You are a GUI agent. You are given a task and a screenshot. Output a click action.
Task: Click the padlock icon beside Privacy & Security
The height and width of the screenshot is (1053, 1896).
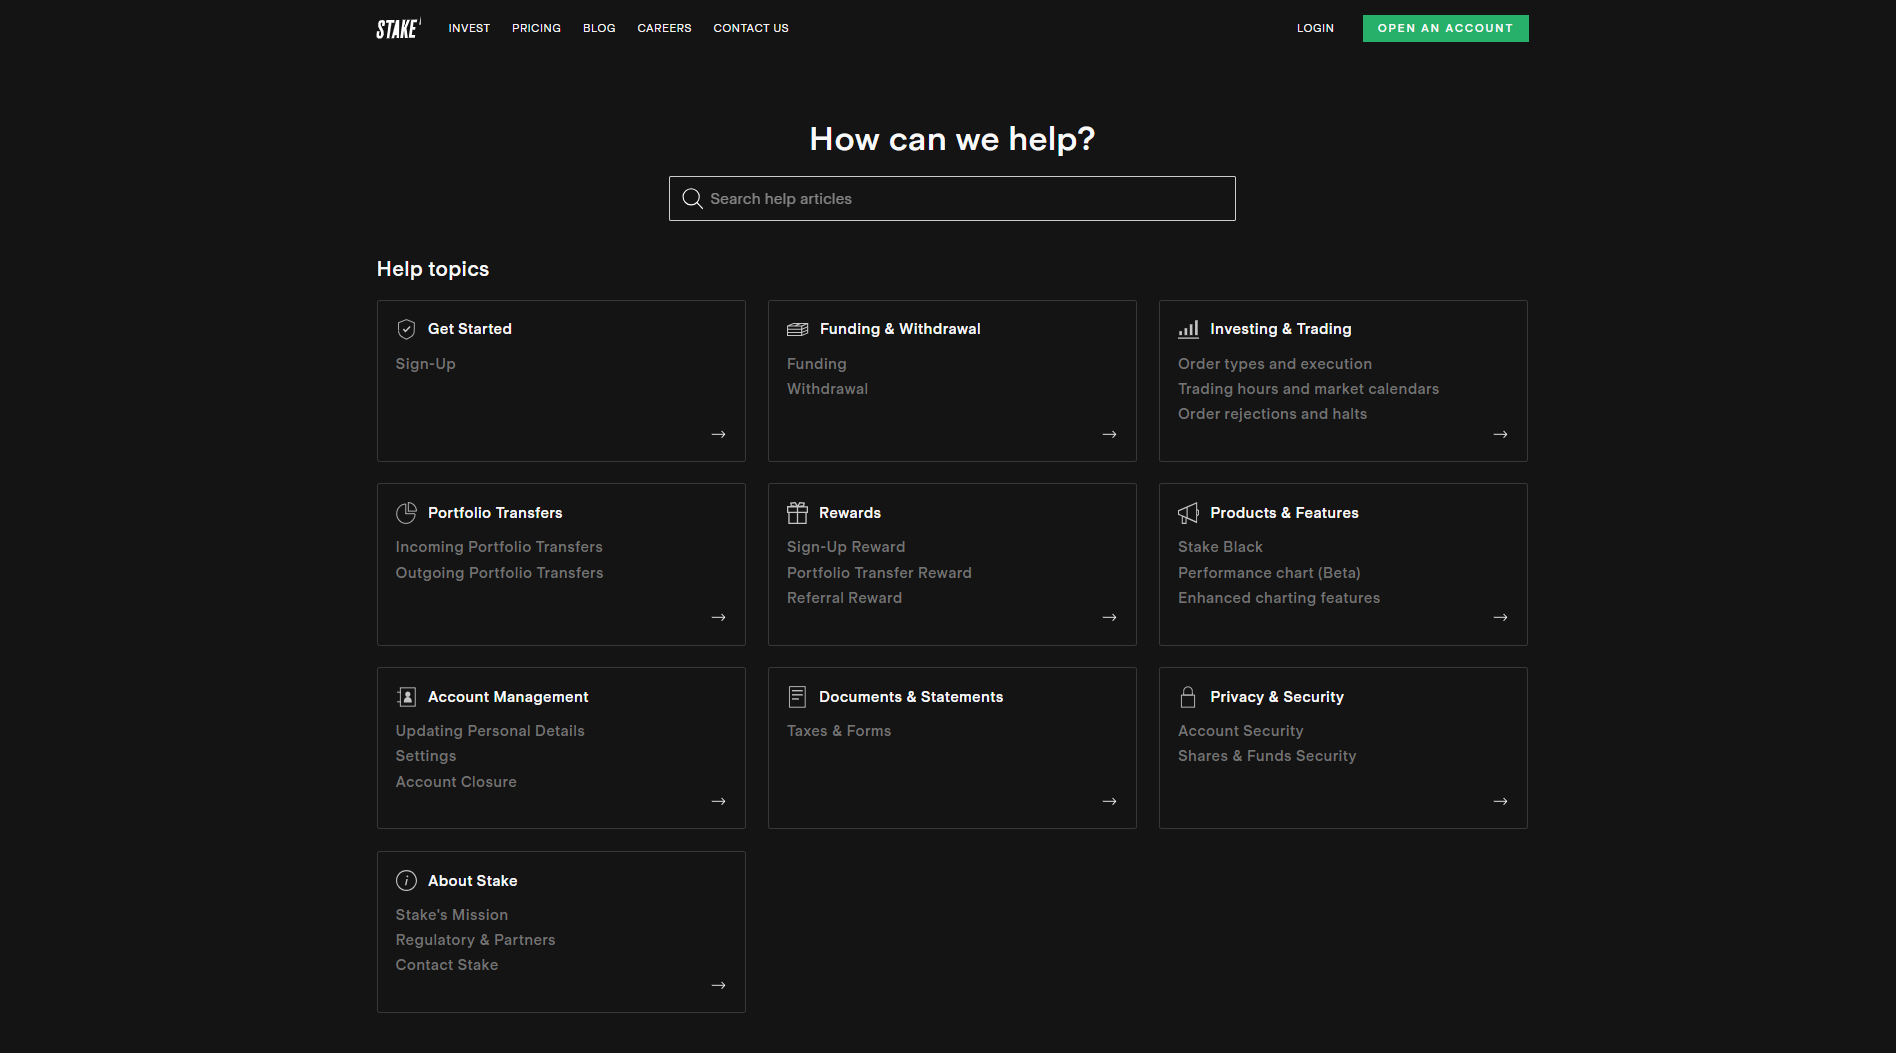[x=1188, y=697]
